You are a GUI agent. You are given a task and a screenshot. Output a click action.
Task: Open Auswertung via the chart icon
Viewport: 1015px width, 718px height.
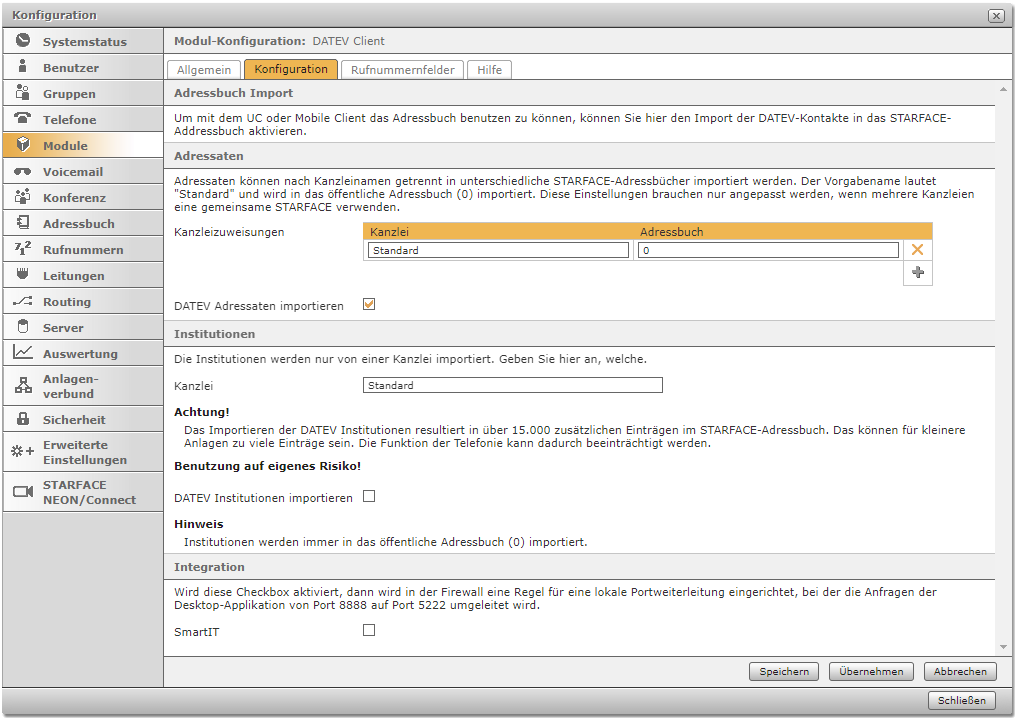pos(23,353)
